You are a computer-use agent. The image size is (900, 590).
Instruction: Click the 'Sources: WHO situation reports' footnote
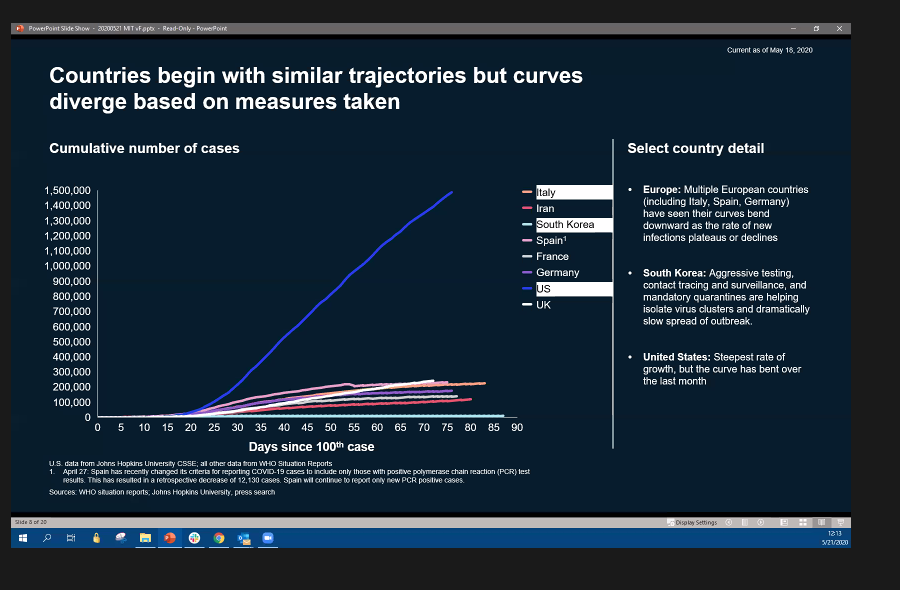click(162, 492)
